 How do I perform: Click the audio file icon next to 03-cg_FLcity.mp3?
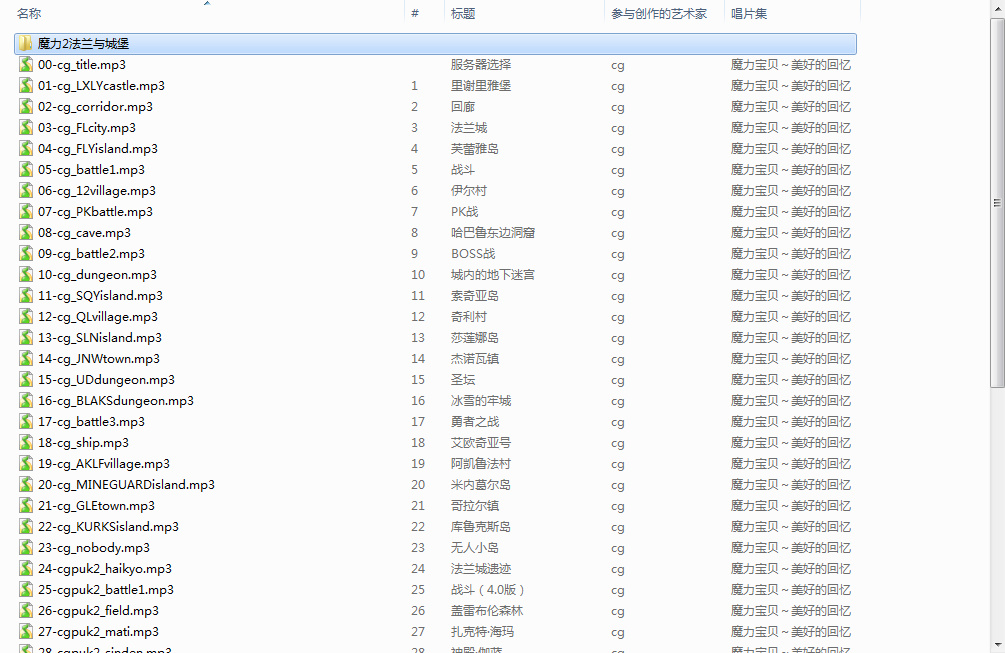(x=25, y=127)
